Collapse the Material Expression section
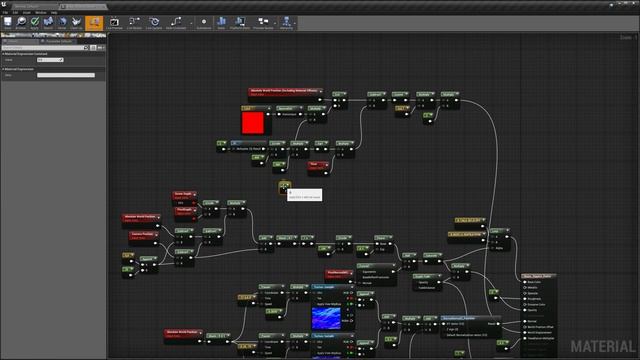Screen dimensions: 640x360 click(3, 69)
